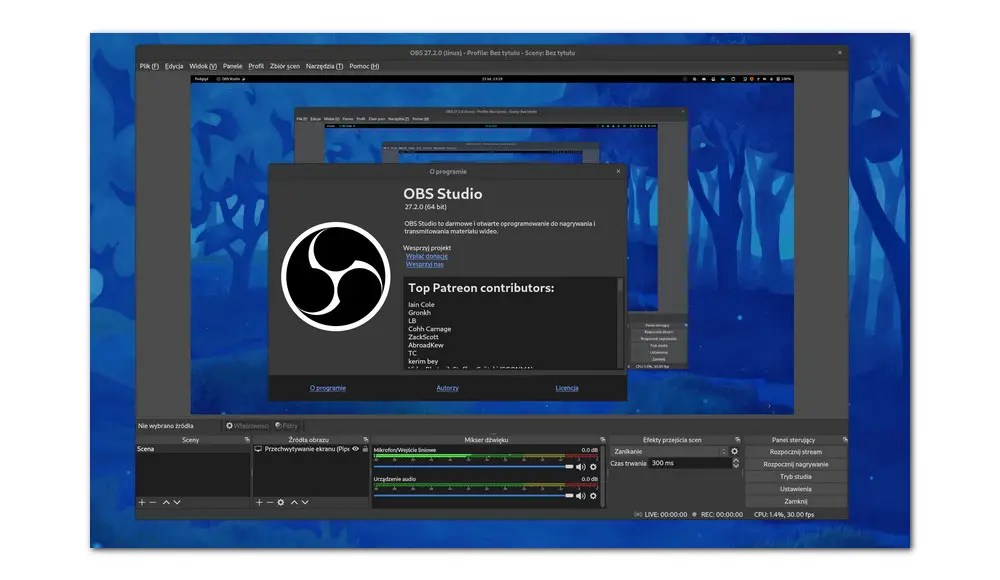
Task: Mute the Mikrofon/Wejście liniowe channel
Action: tap(580, 467)
